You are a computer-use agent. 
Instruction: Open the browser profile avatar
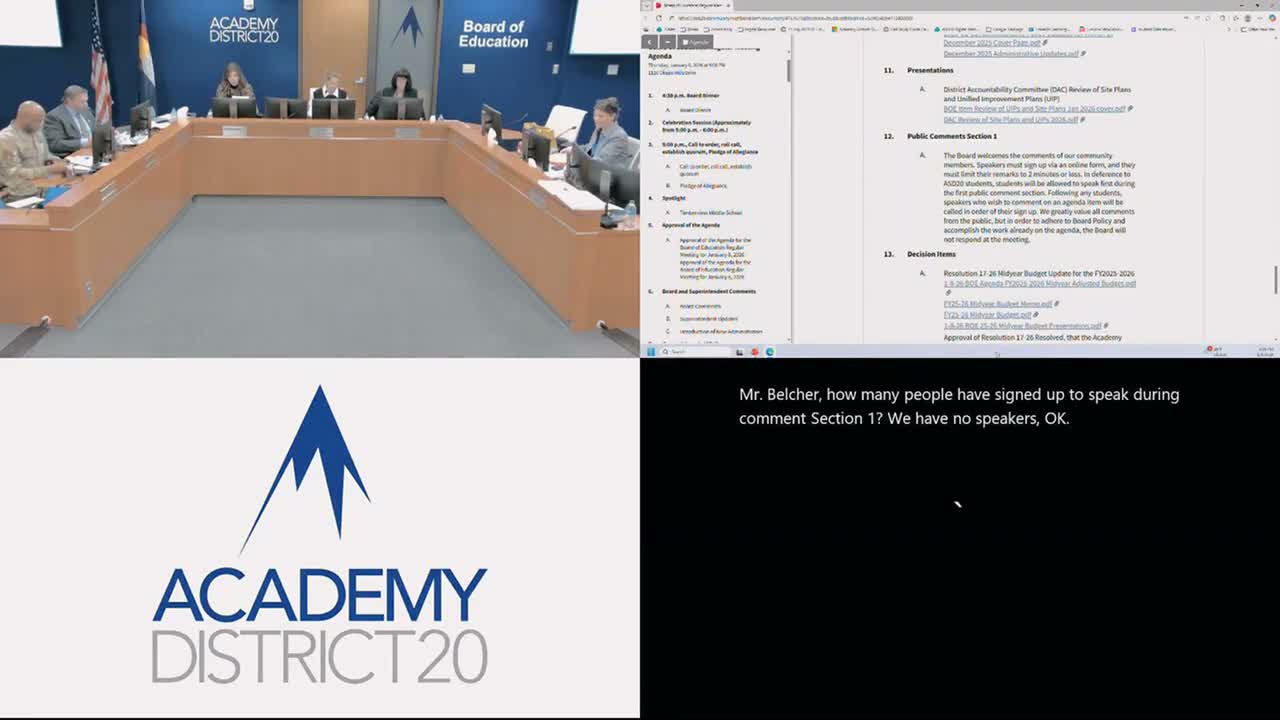[1248, 18]
